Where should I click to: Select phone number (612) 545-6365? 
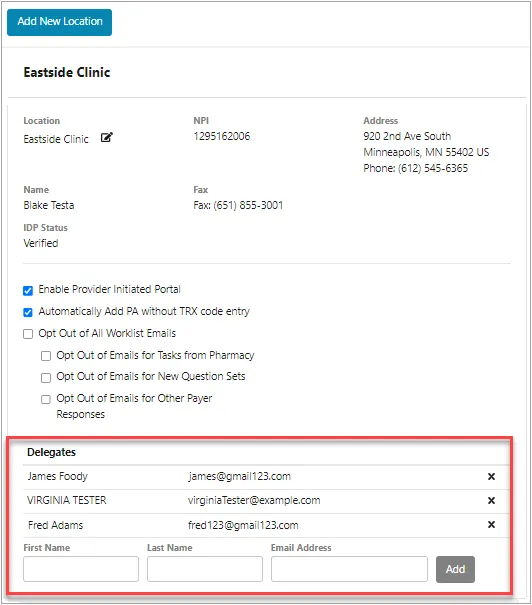tap(433, 168)
